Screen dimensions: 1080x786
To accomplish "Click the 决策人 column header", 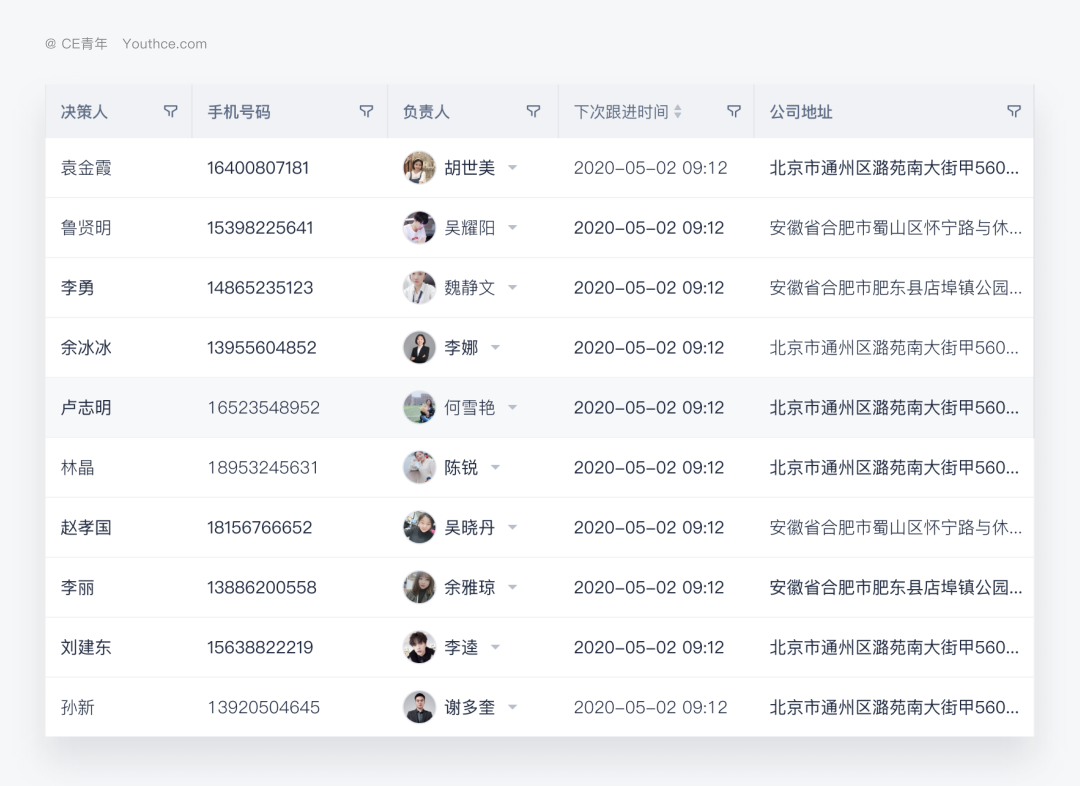I will click(x=84, y=112).
